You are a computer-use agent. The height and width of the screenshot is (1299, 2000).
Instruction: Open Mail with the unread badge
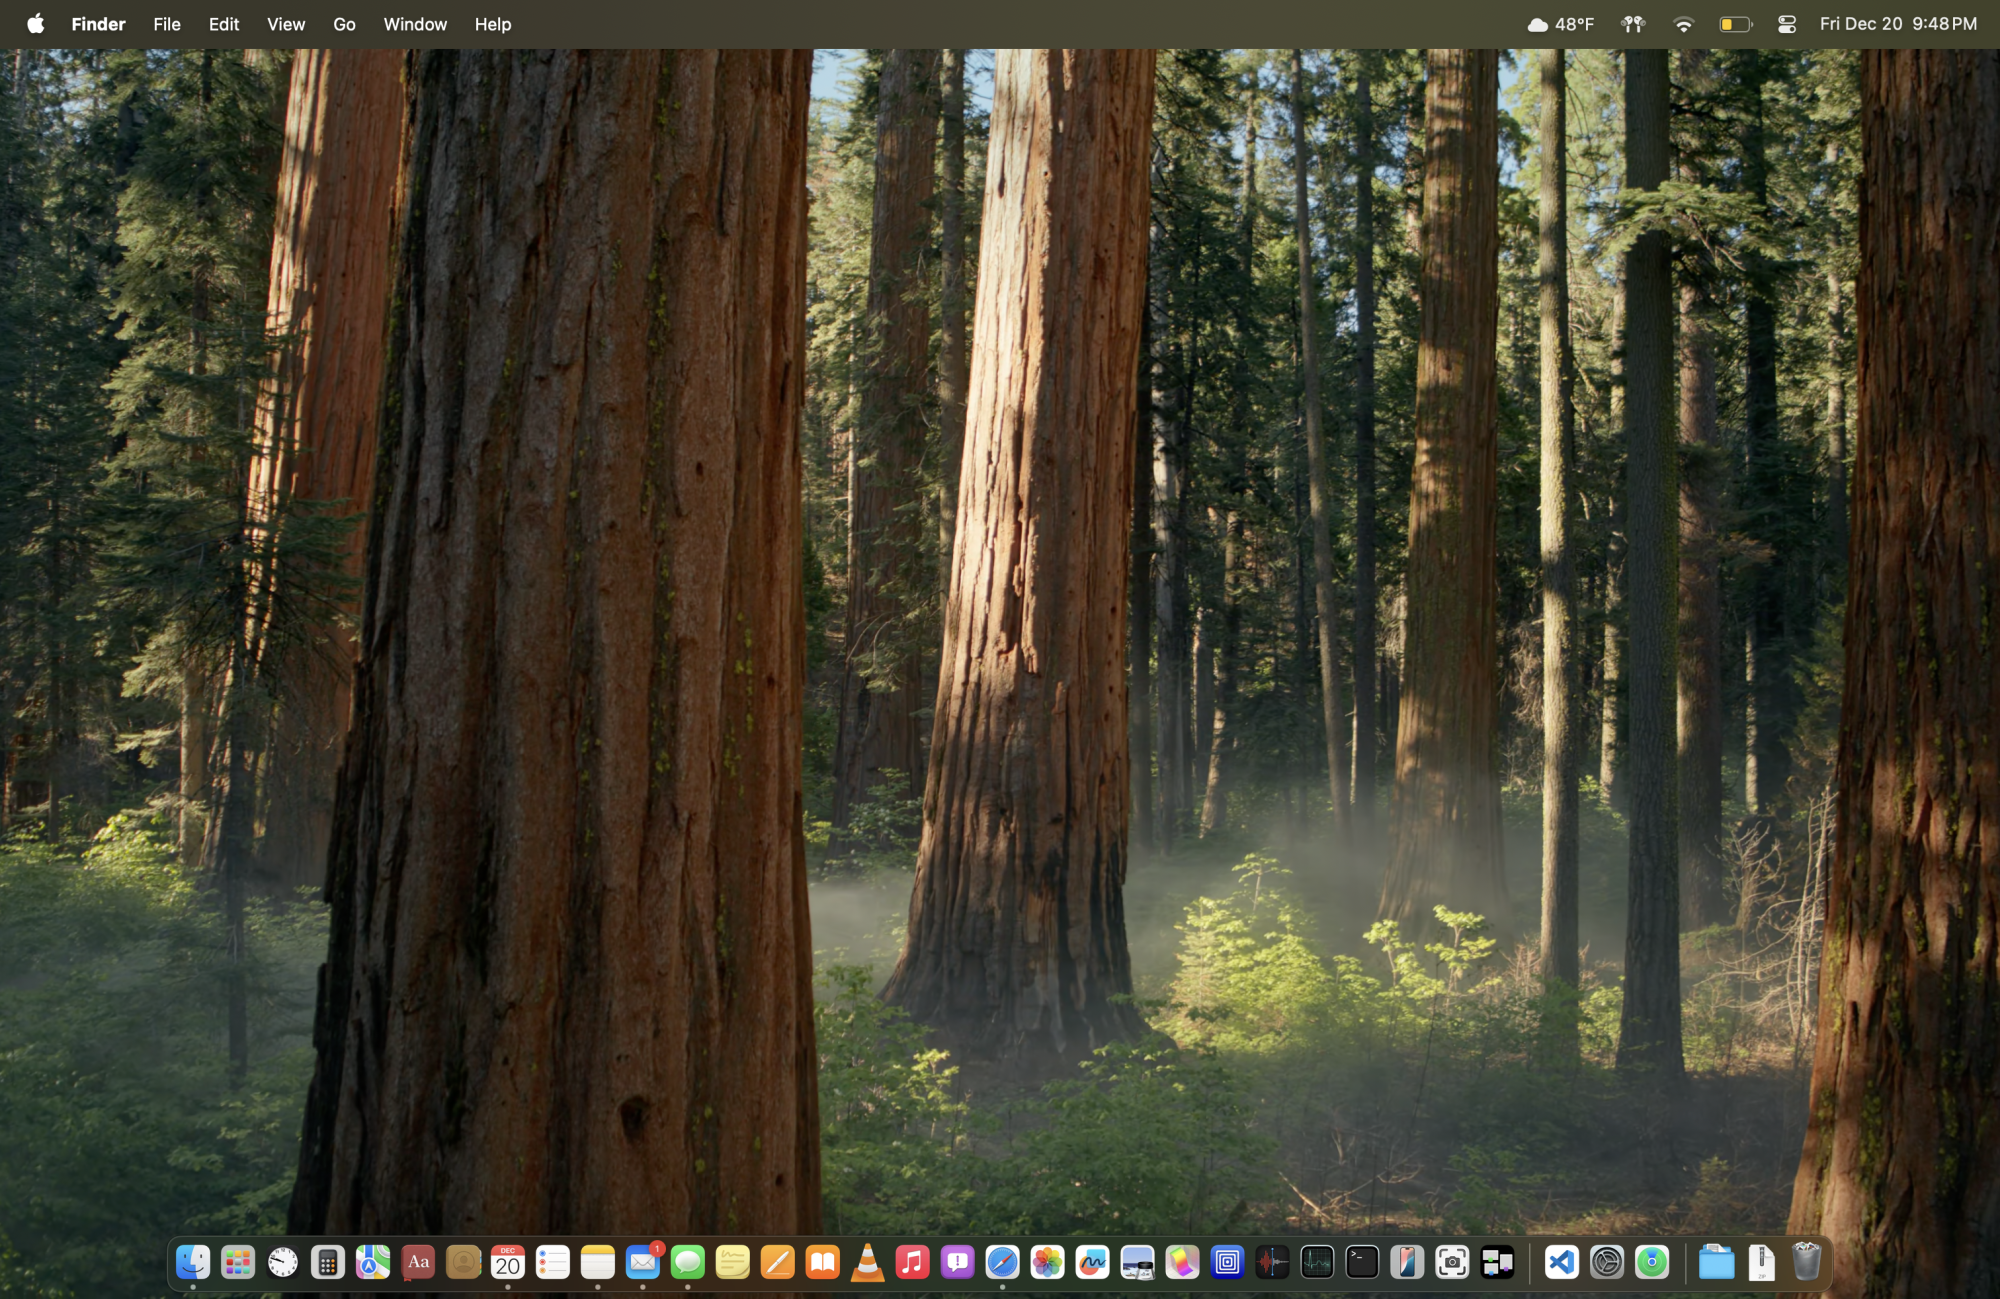[642, 1263]
